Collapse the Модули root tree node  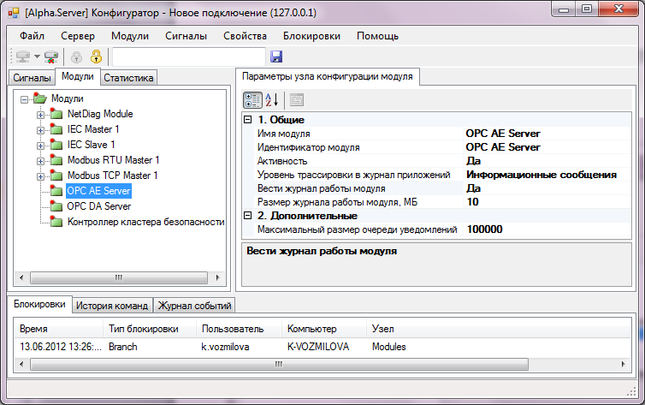click(24, 100)
